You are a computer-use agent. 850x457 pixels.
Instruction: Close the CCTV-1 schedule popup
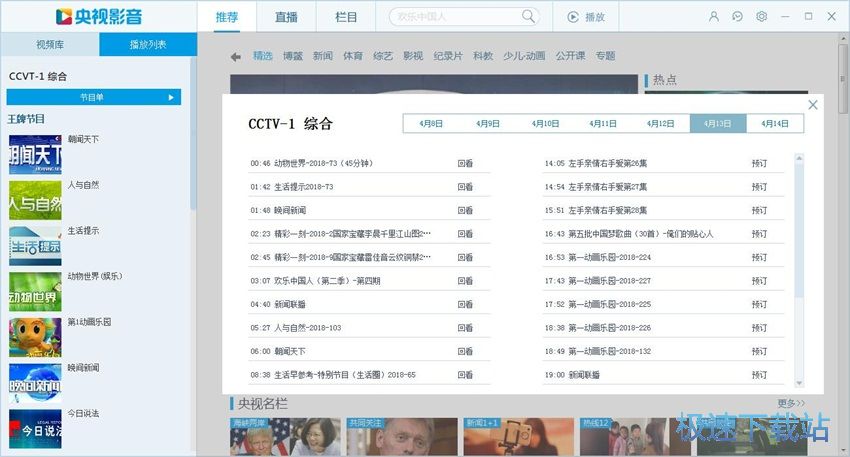coord(813,105)
